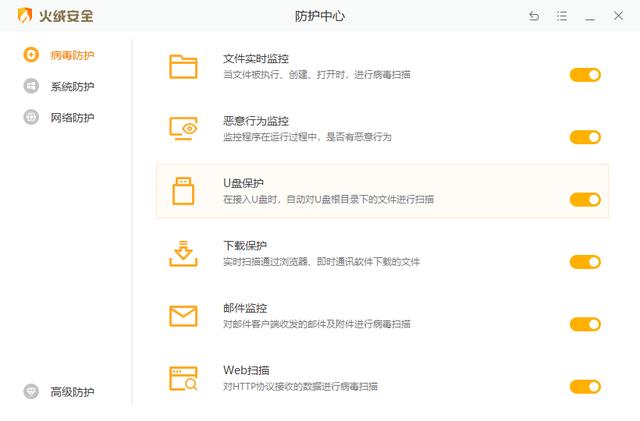
Task: Click the envelope icon for 邮件监控
Action: click(x=183, y=316)
